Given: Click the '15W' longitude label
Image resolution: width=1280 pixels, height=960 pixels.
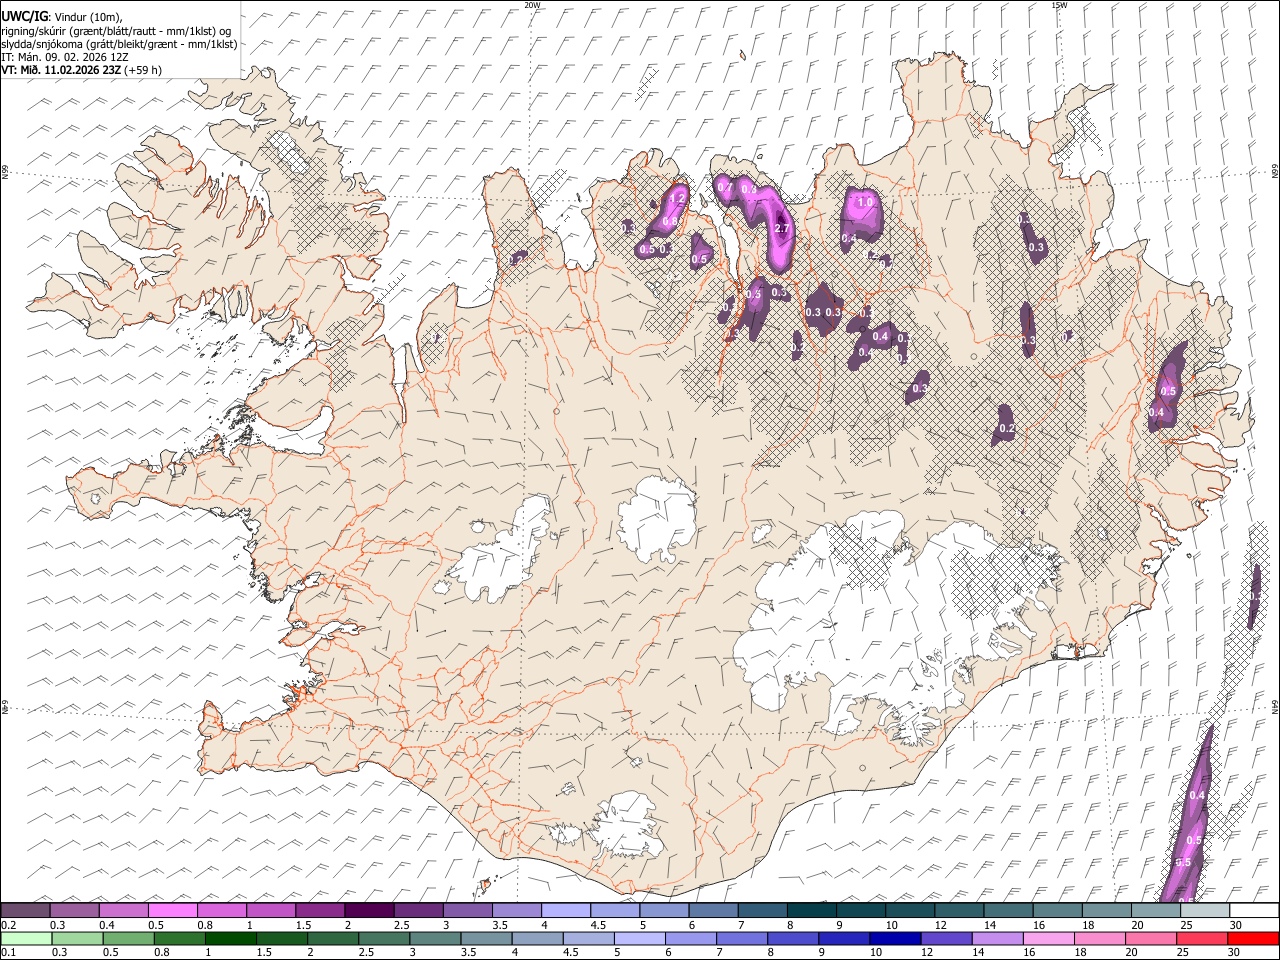Looking at the screenshot, I should (1059, 5).
